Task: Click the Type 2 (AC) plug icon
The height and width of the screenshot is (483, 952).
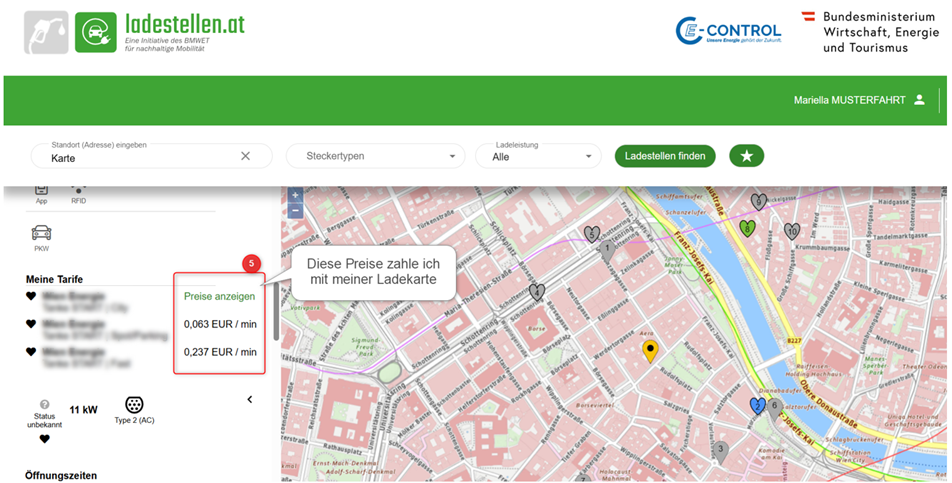Action: point(134,405)
